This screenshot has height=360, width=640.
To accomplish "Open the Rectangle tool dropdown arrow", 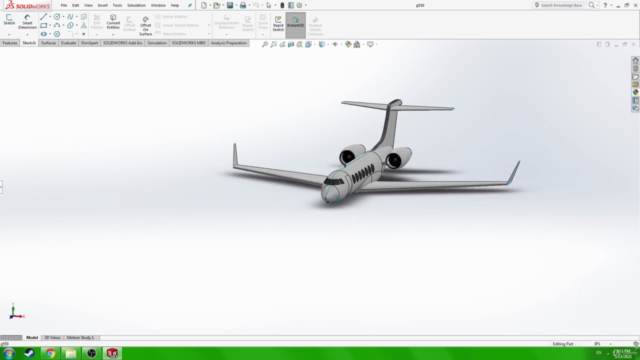I will click(50, 25).
